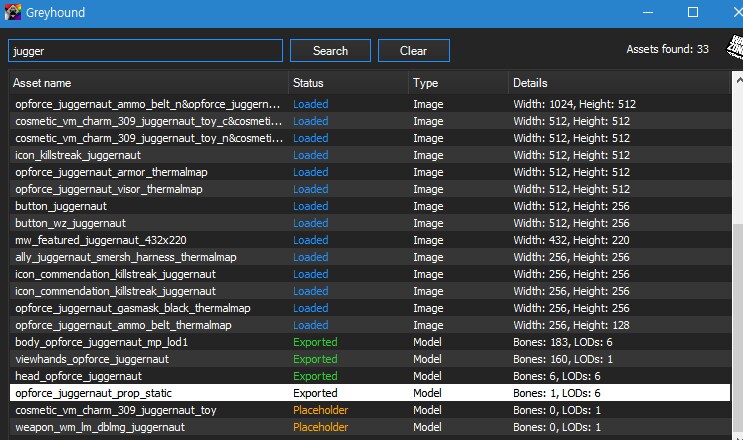Select viewhands_opforce_juggernaut model row
The width and height of the screenshot is (743, 440).
coord(370,359)
